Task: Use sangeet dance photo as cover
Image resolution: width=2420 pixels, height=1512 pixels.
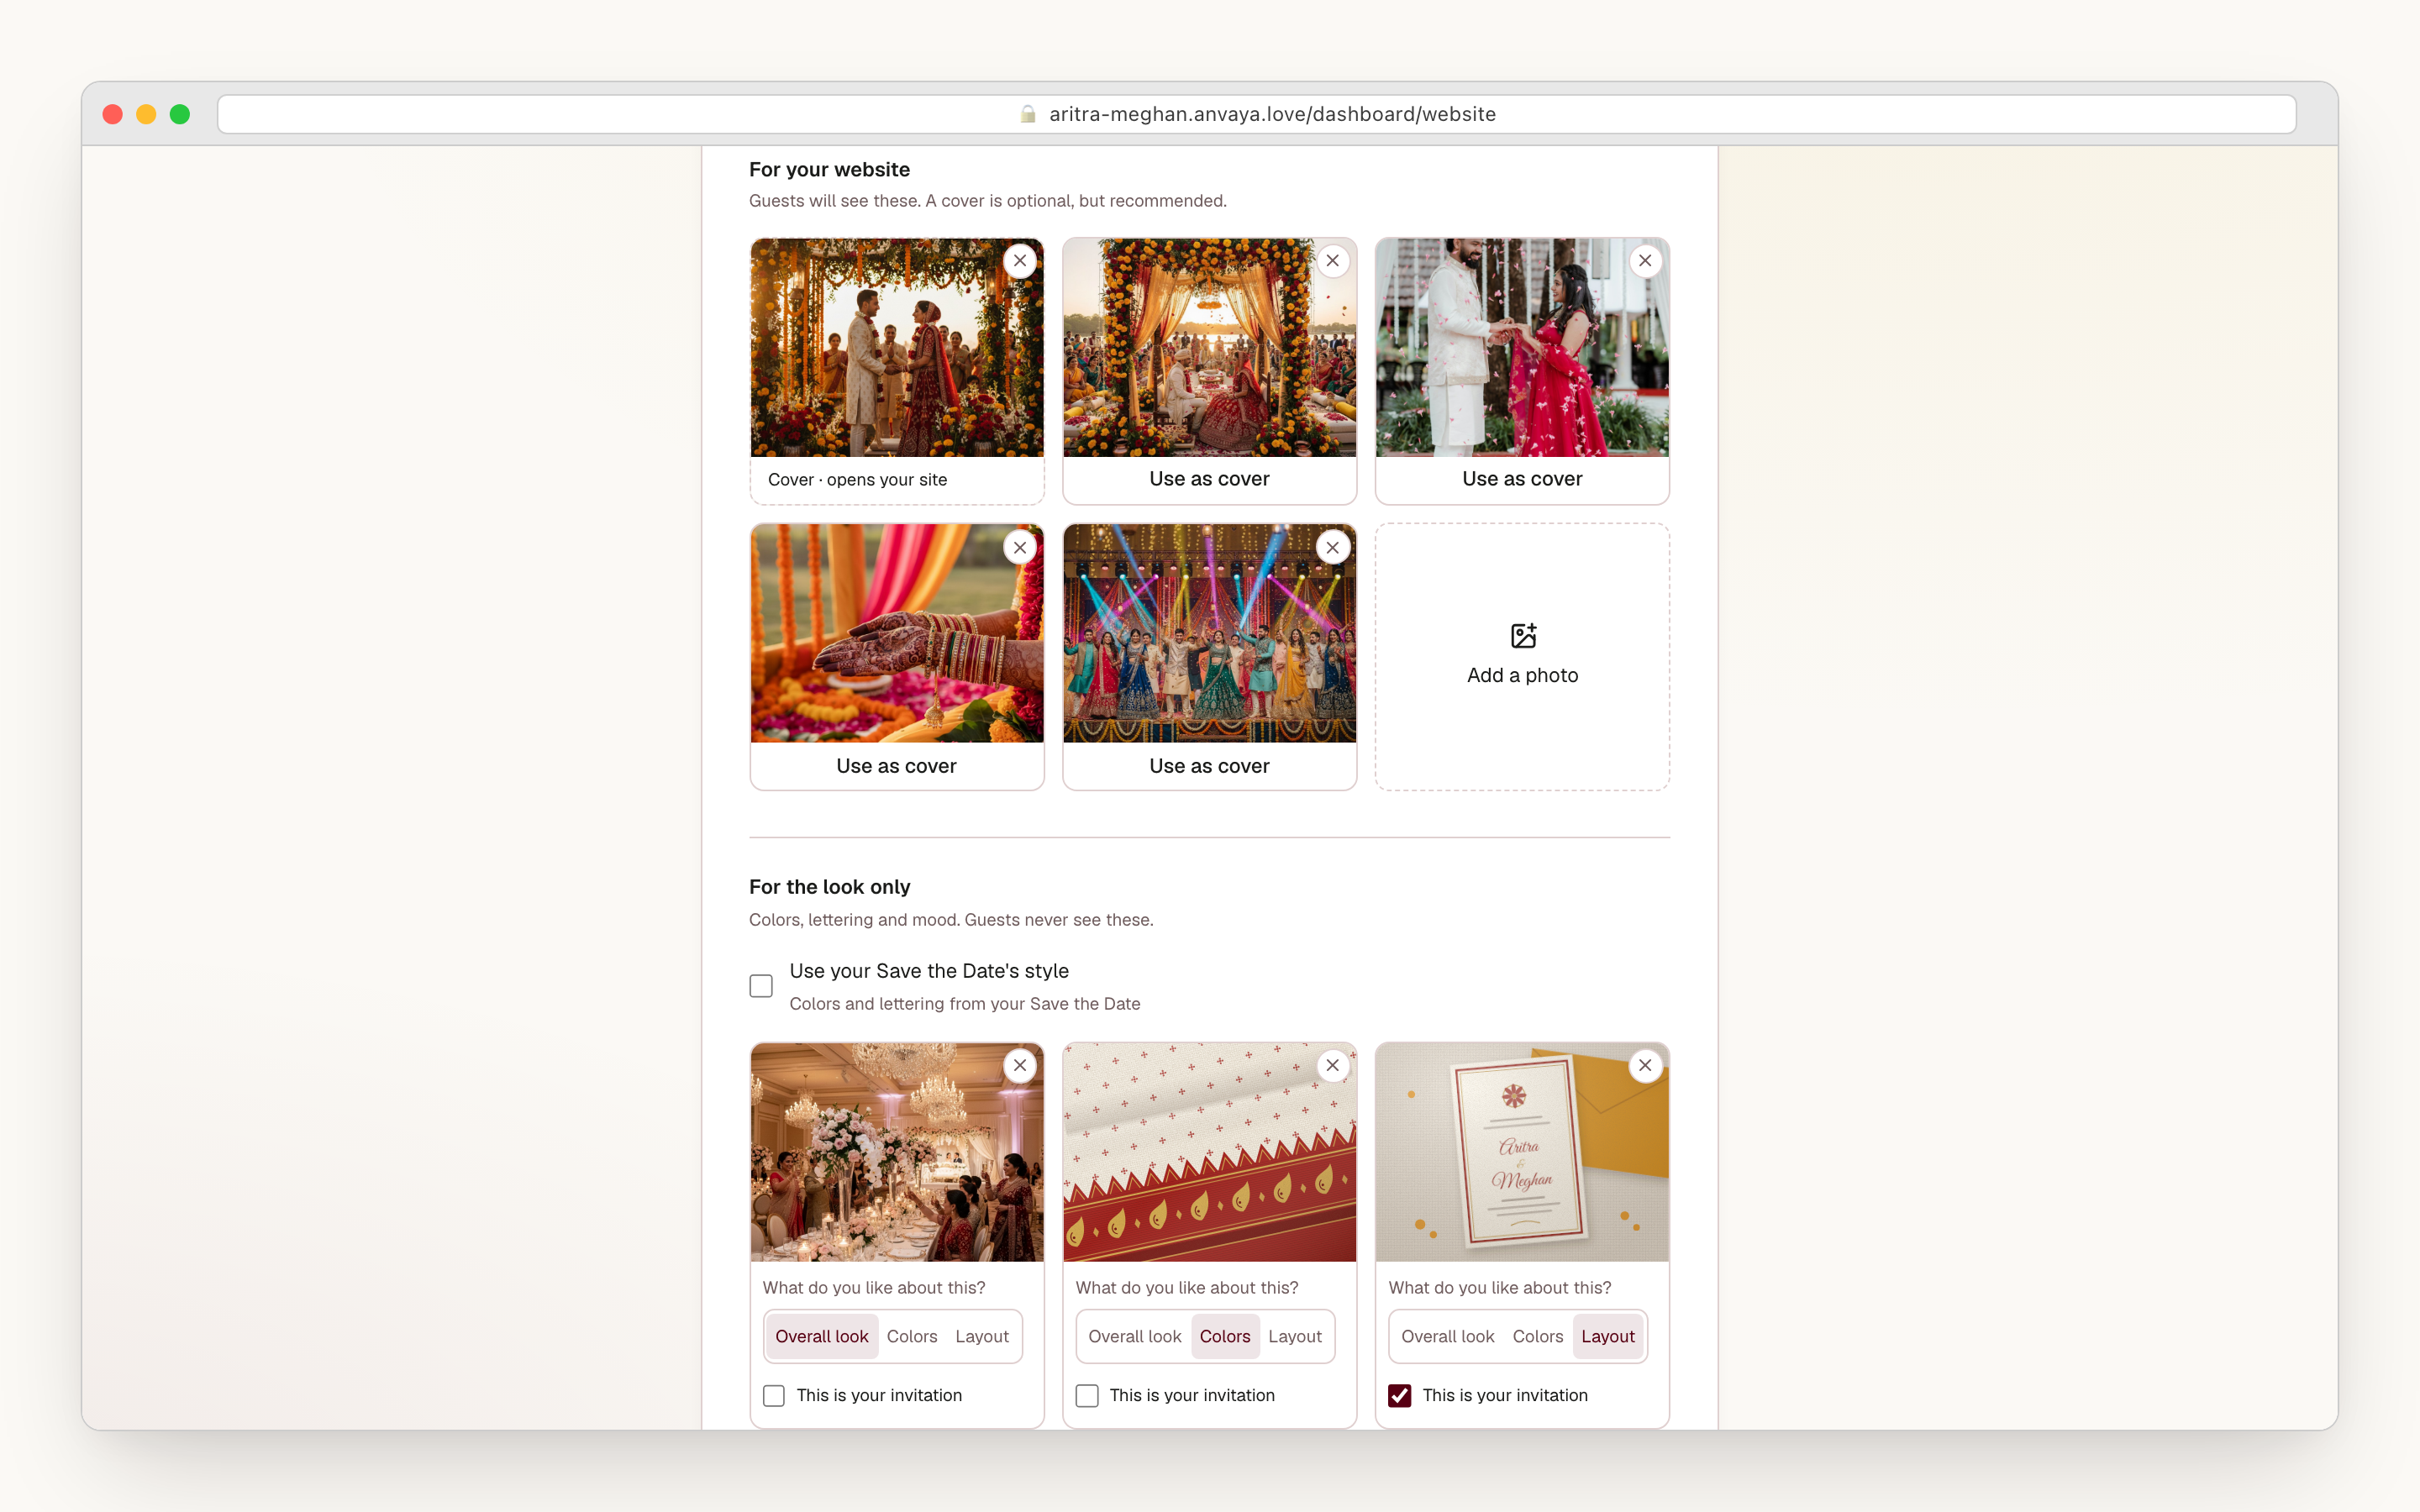Action: click(1209, 766)
